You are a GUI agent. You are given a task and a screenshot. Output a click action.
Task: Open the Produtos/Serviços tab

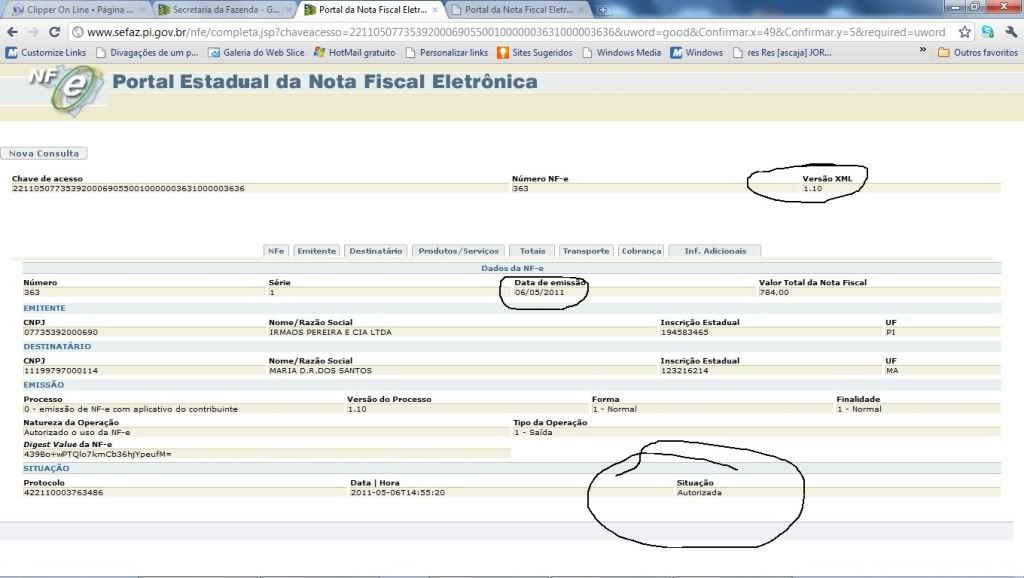coord(458,251)
